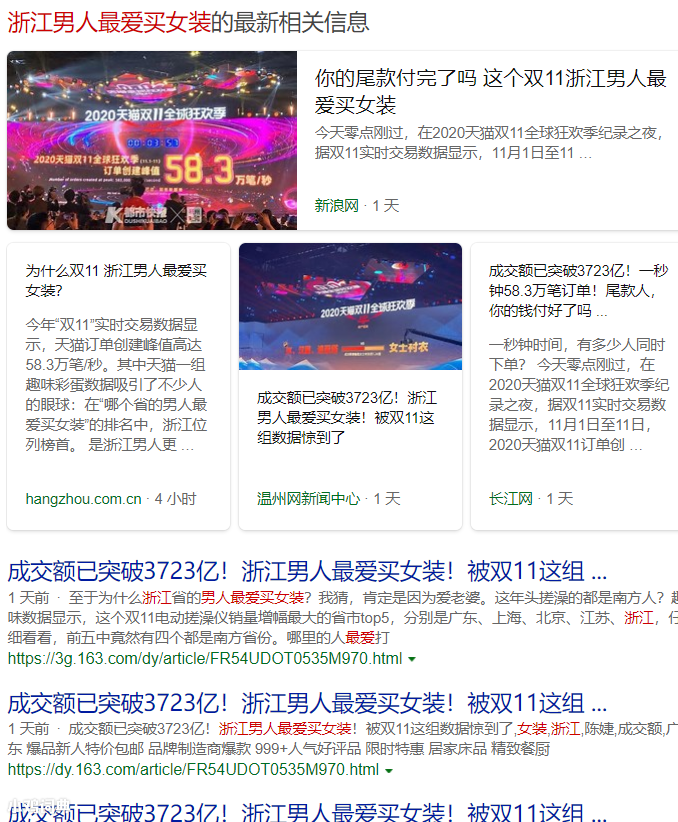Click hangzhou.com.cn source link

pyautogui.click(x=83, y=499)
